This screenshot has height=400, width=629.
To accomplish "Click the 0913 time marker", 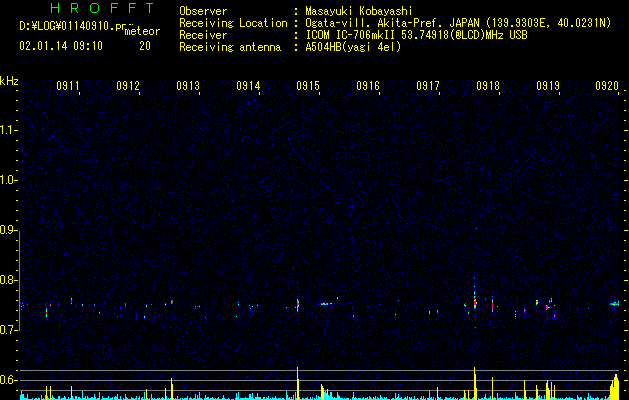I will 188,86.
